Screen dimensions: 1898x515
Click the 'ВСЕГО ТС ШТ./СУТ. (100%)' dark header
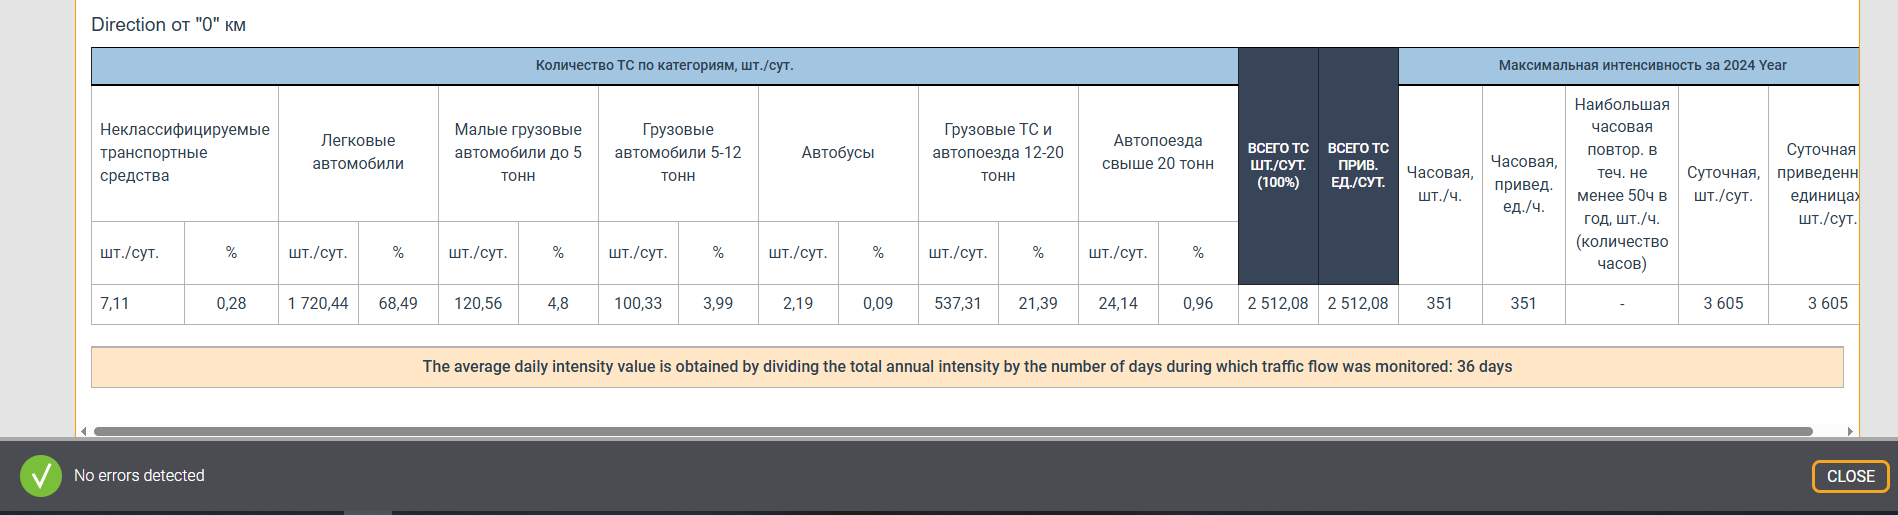point(1278,165)
